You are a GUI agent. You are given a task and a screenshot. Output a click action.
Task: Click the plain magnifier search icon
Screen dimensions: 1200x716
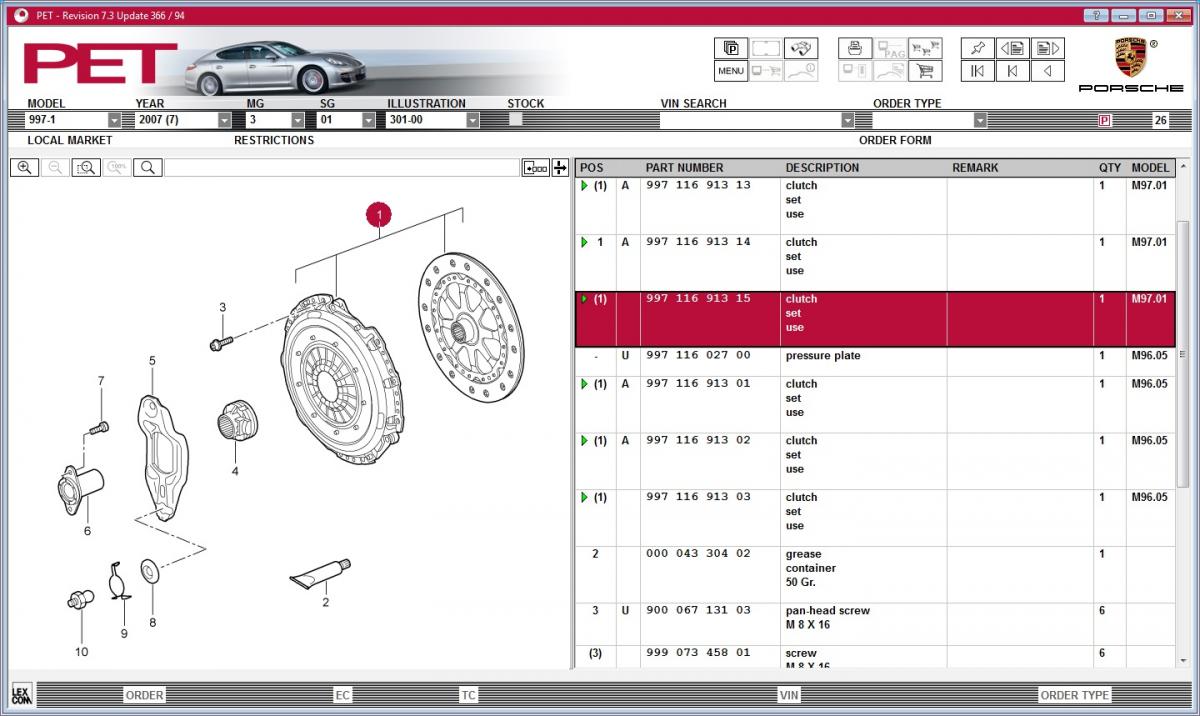(x=148, y=167)
